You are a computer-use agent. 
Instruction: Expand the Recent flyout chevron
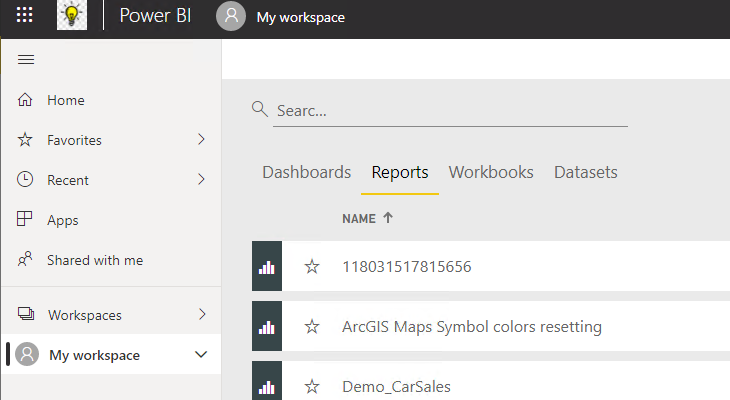point(201,179)
